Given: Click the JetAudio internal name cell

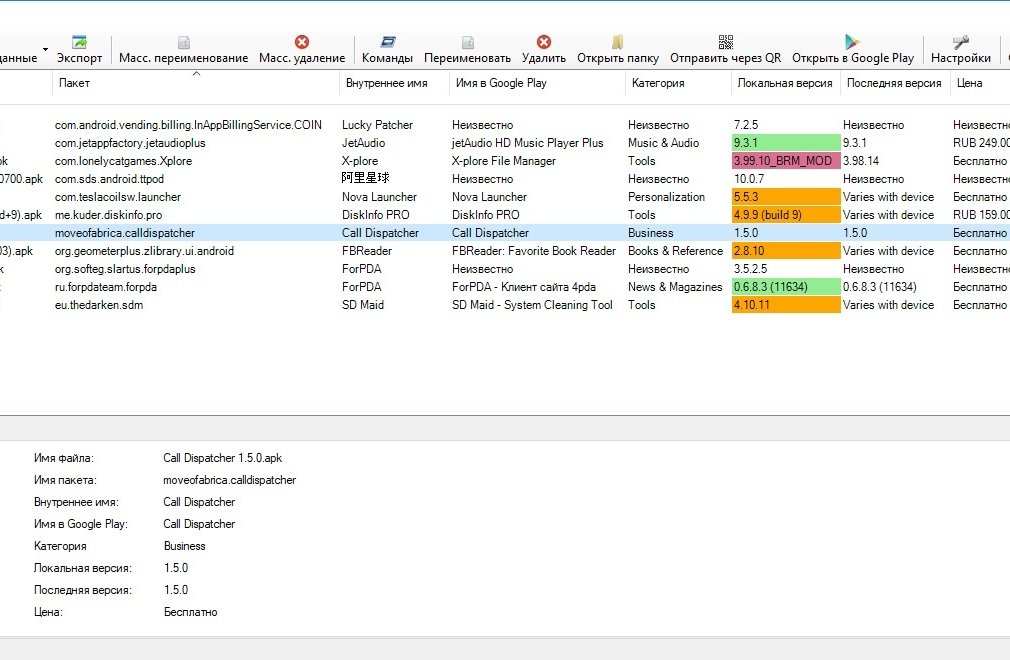Looking at the screenshot, I should pos(363,143).
